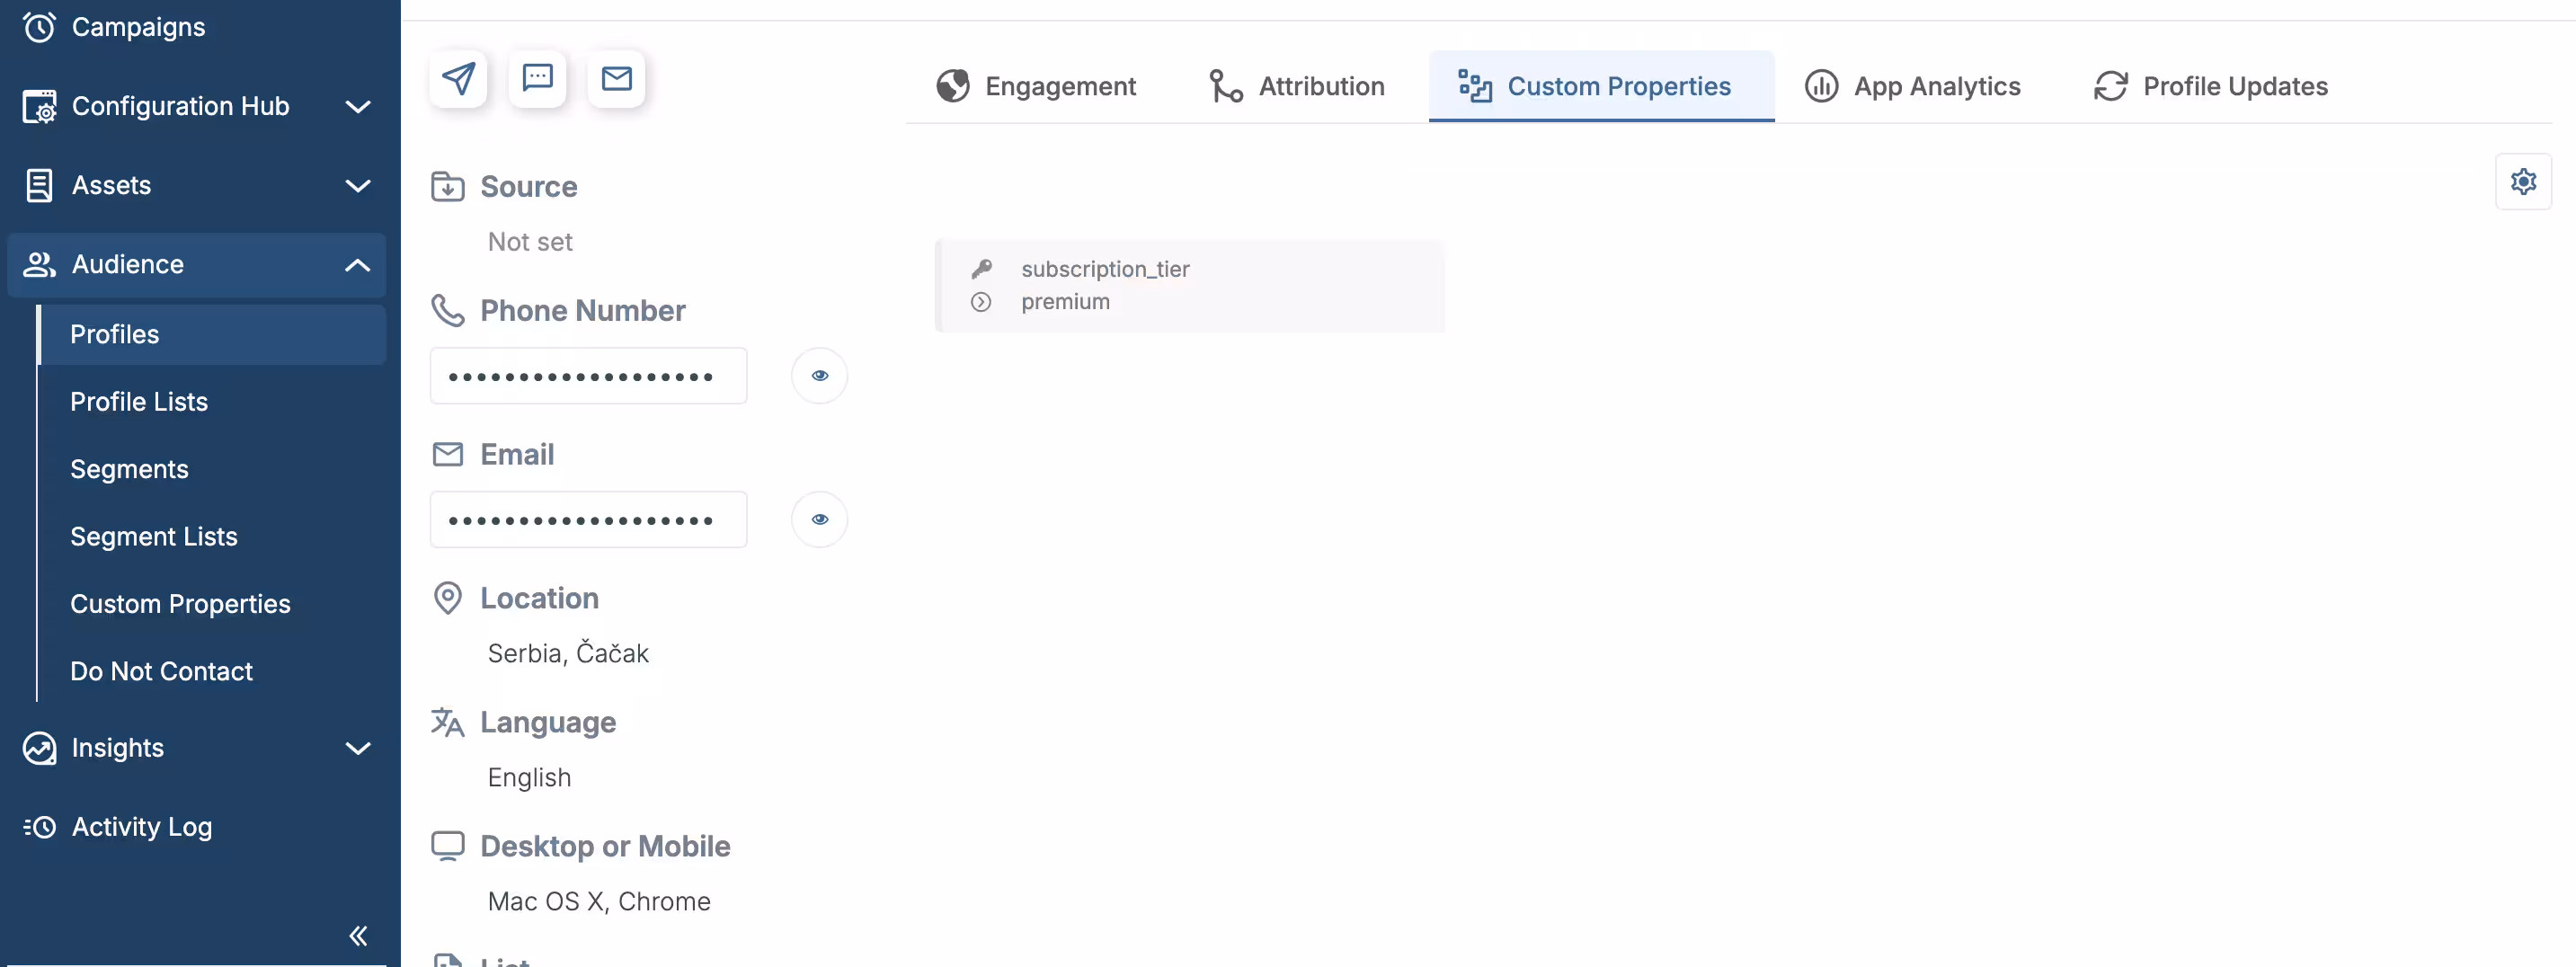Open the Profile Updates tab
The height and width of the screenshot is (967, 2576).
click(2210, 86)
